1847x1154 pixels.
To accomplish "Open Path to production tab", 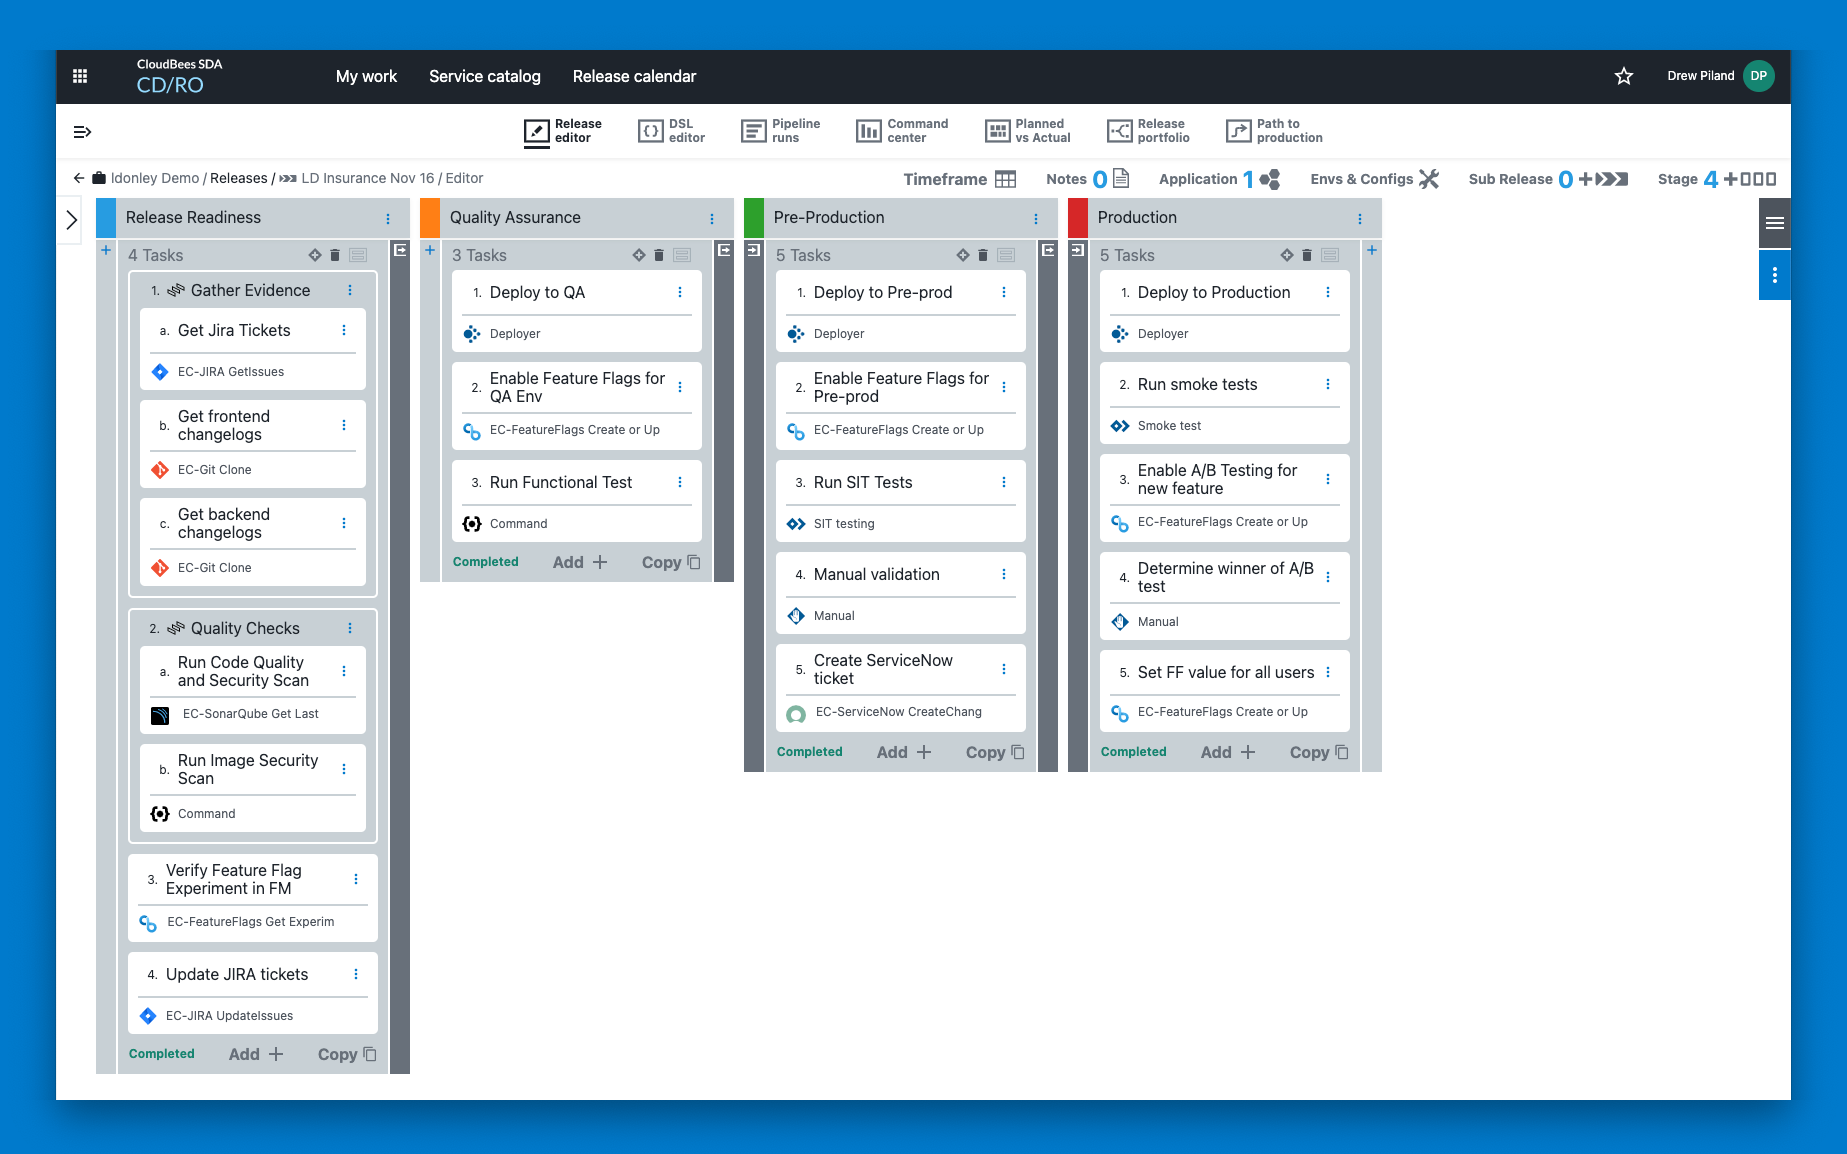I will pyautogui.click(x=1274, y=131).
